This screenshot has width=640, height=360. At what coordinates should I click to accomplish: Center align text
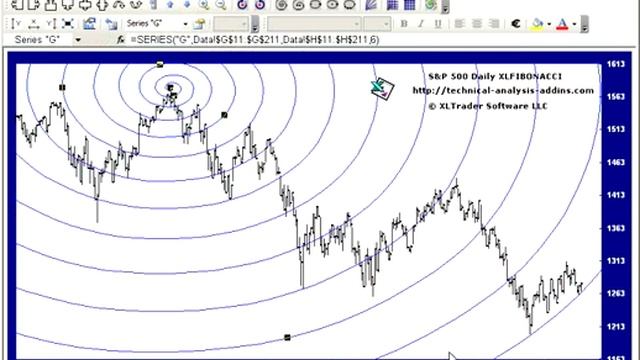[477, 24]
